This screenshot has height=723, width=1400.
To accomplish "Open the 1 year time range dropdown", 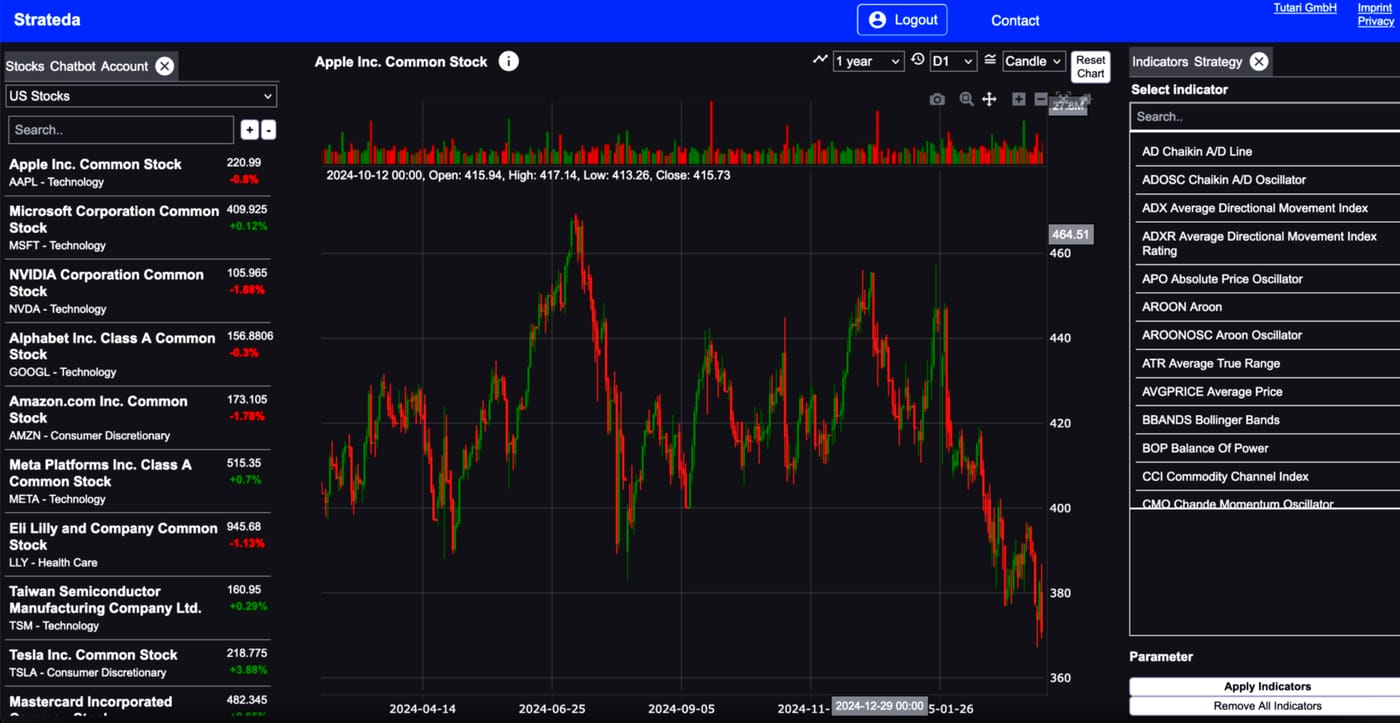I will 868,61.
